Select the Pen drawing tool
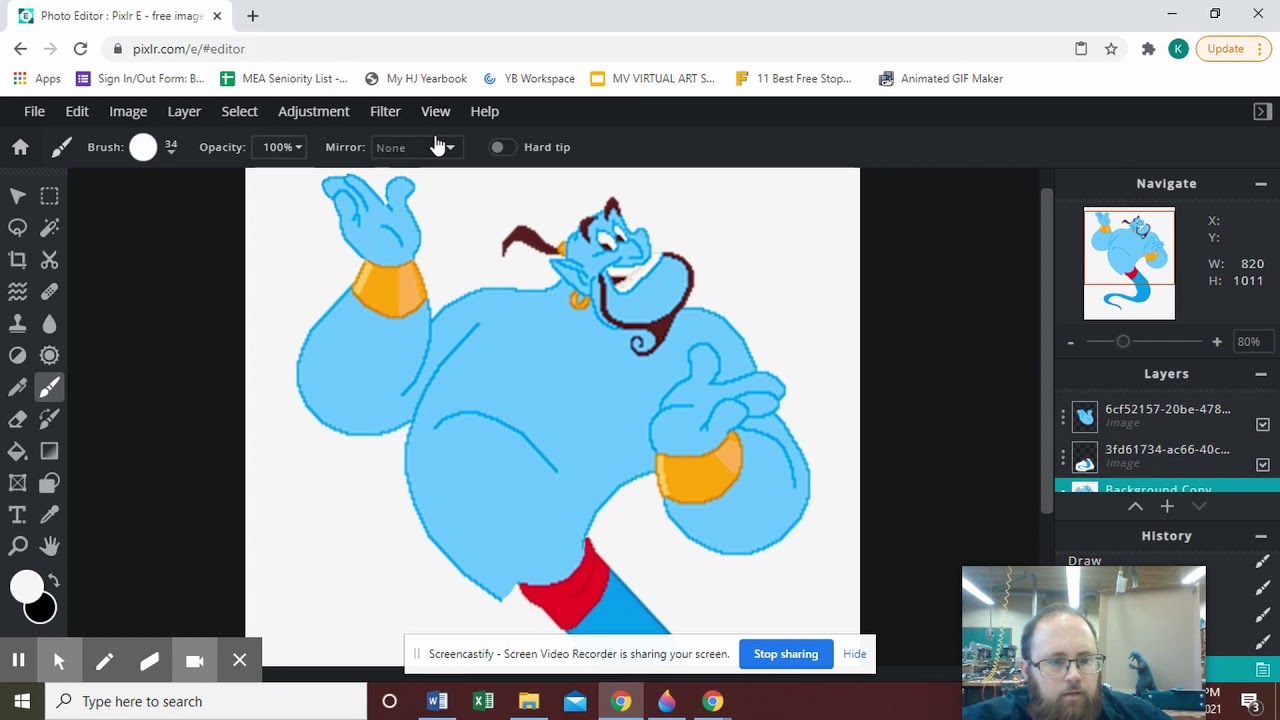1280x720 pixels. click(17, 388)
